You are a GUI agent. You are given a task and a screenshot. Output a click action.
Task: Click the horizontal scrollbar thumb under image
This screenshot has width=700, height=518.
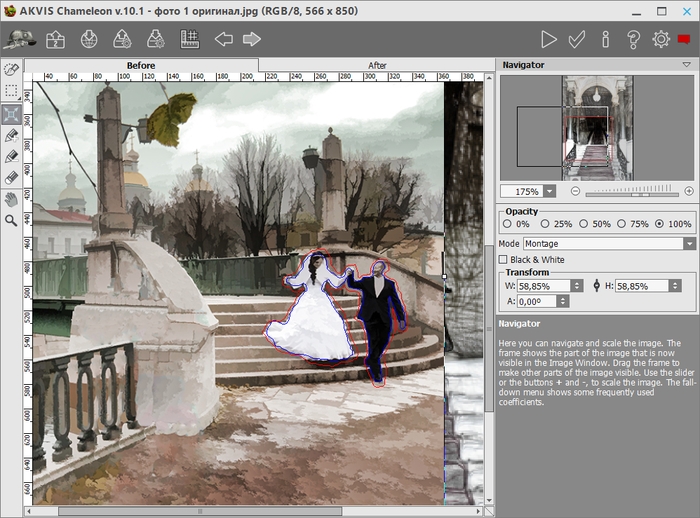tap(200, 511)
